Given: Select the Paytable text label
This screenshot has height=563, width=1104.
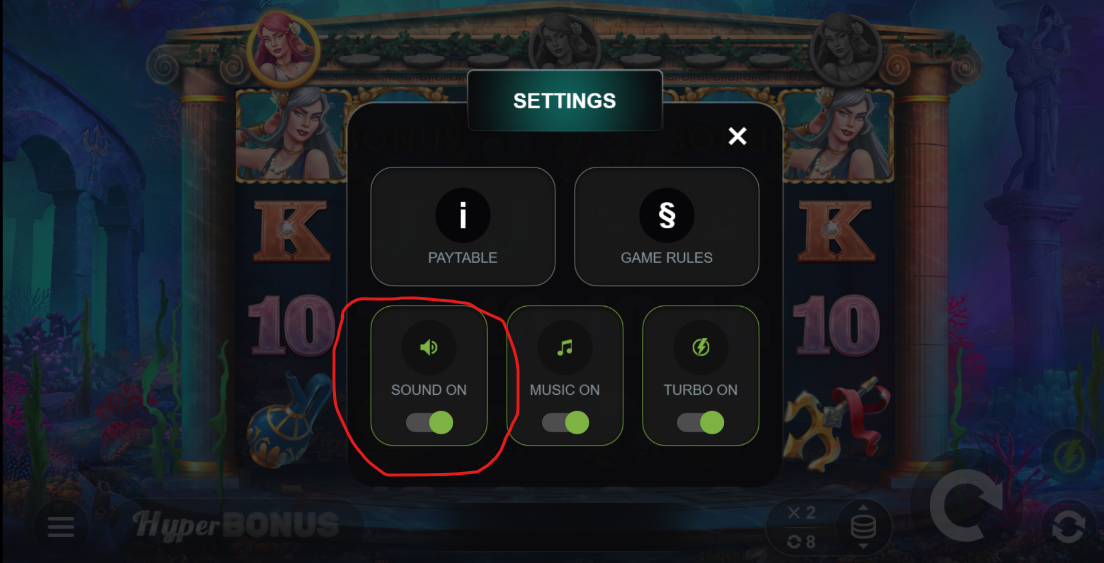Looking at the screenshot, I should point(463,258).
